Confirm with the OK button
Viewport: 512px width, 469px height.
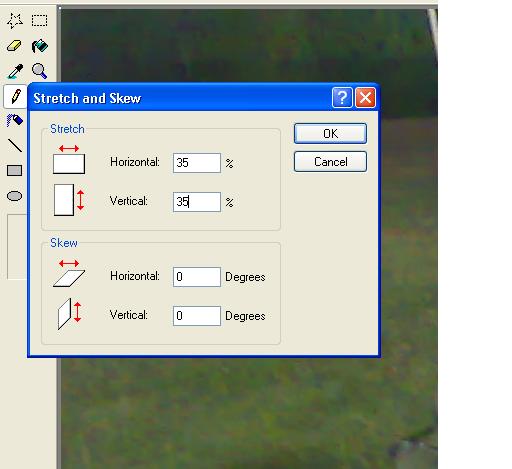[330, 134]
